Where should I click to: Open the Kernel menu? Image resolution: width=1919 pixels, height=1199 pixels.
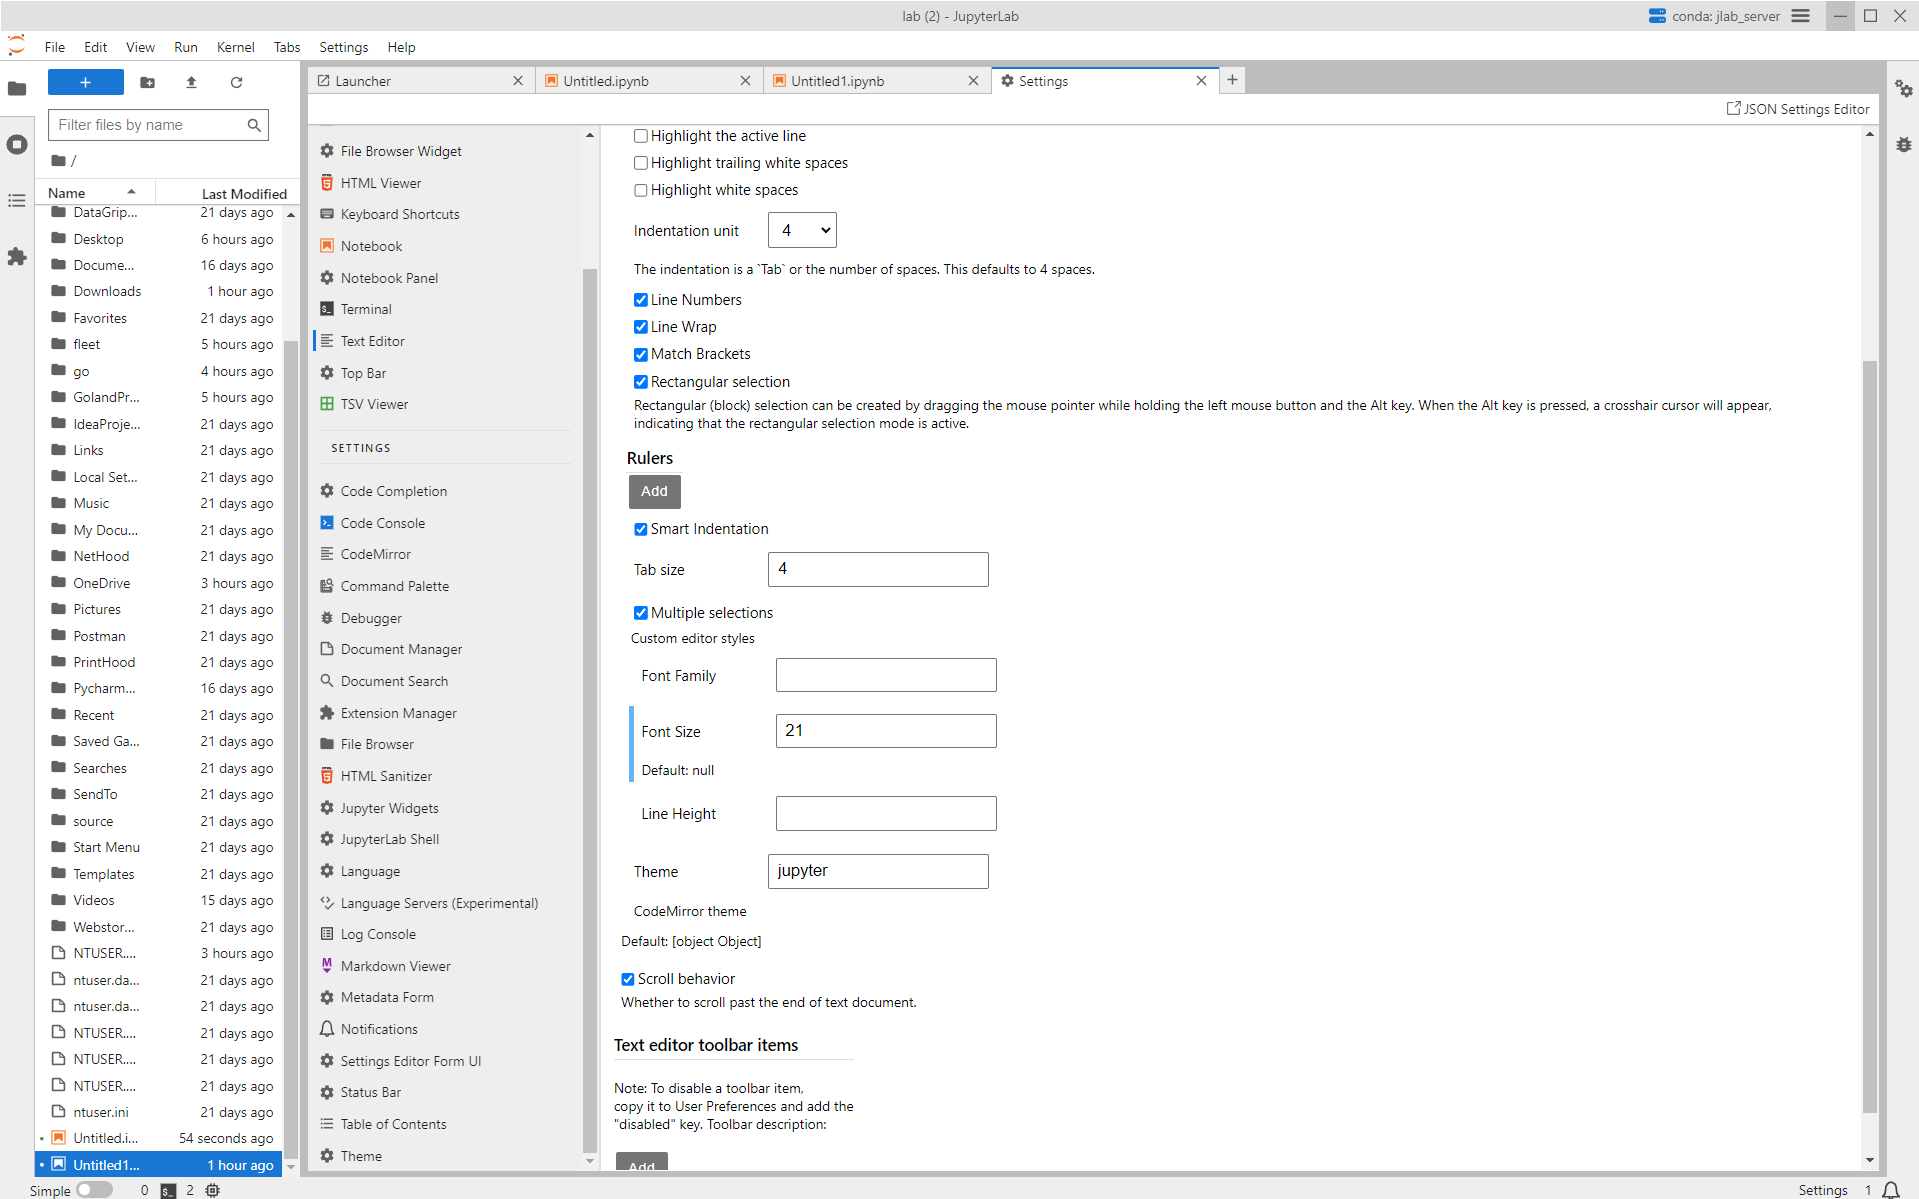click(235, 47)
